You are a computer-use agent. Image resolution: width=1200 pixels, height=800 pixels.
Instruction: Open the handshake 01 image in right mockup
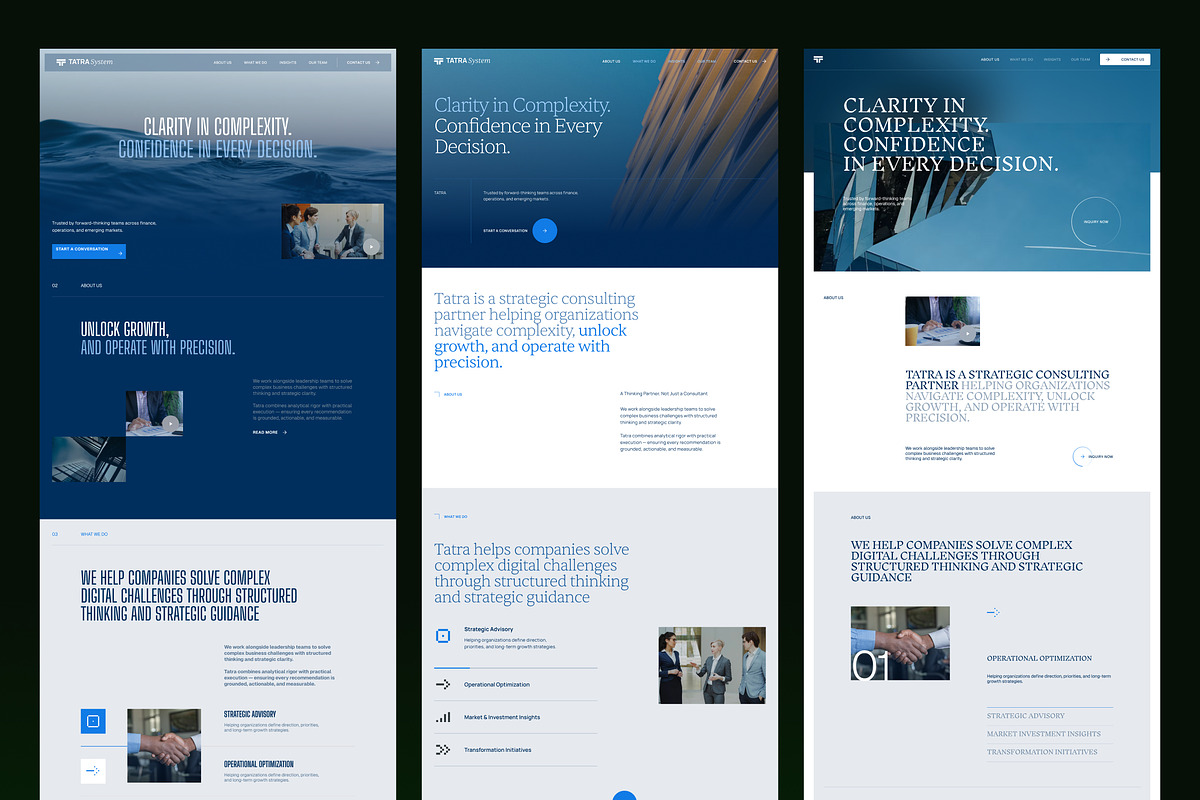[x=900, y=643]
